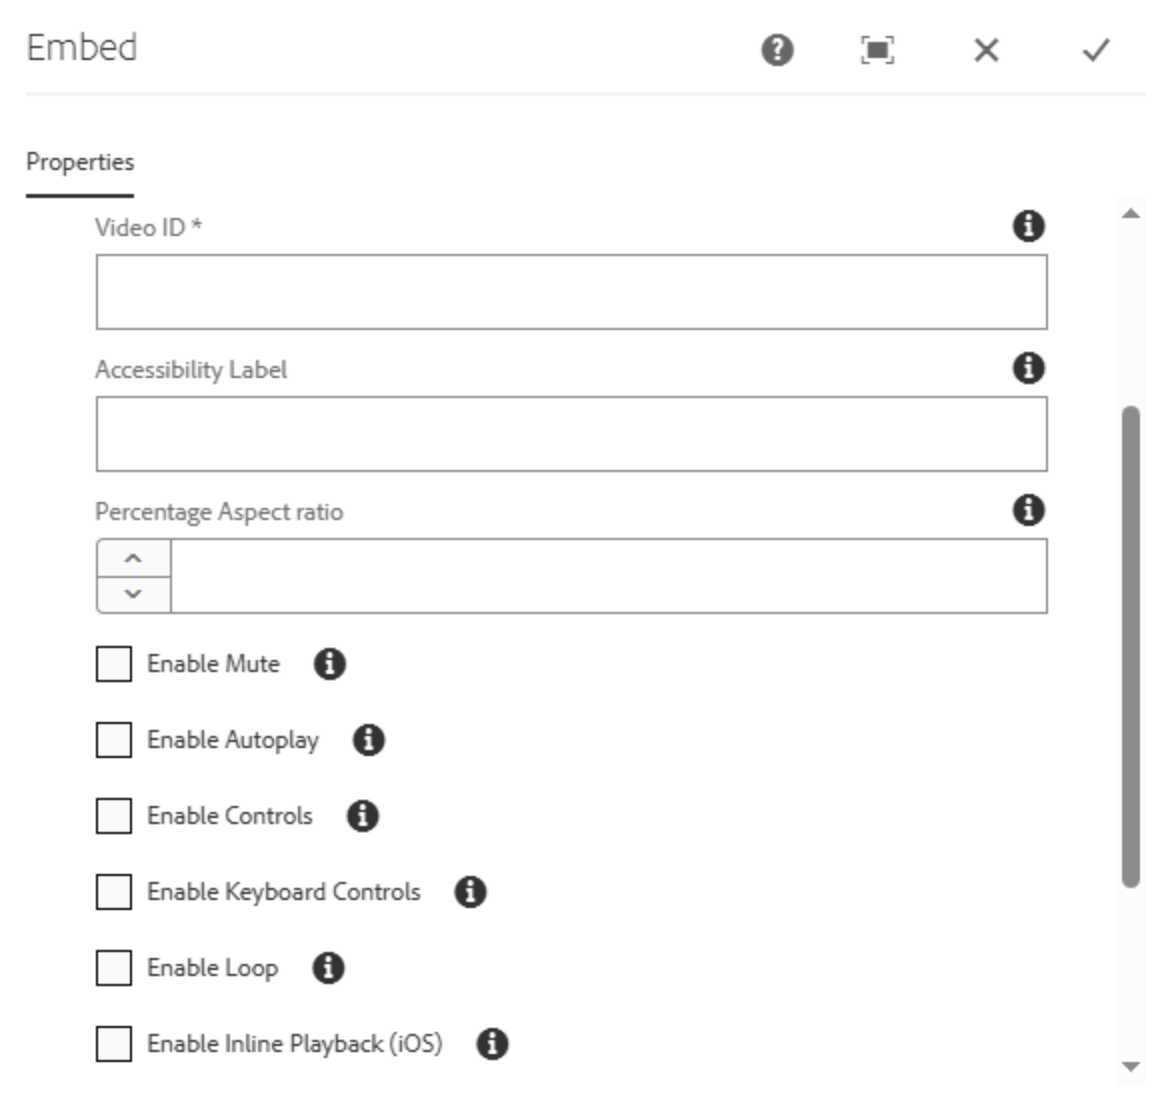The image size is (1172, 1112).
Task: Check the Enable Autoplay option
Action: pos(113,739)
